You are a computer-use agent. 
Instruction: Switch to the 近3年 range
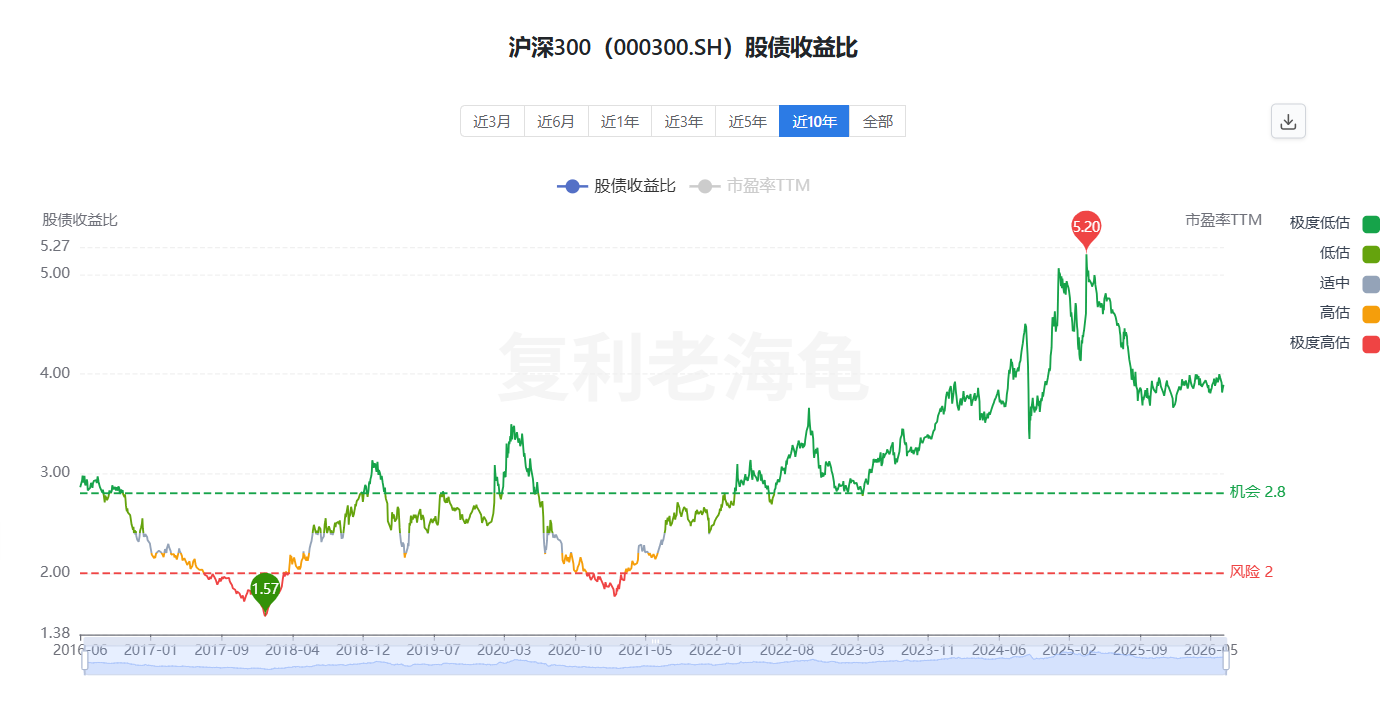[684, 121]
